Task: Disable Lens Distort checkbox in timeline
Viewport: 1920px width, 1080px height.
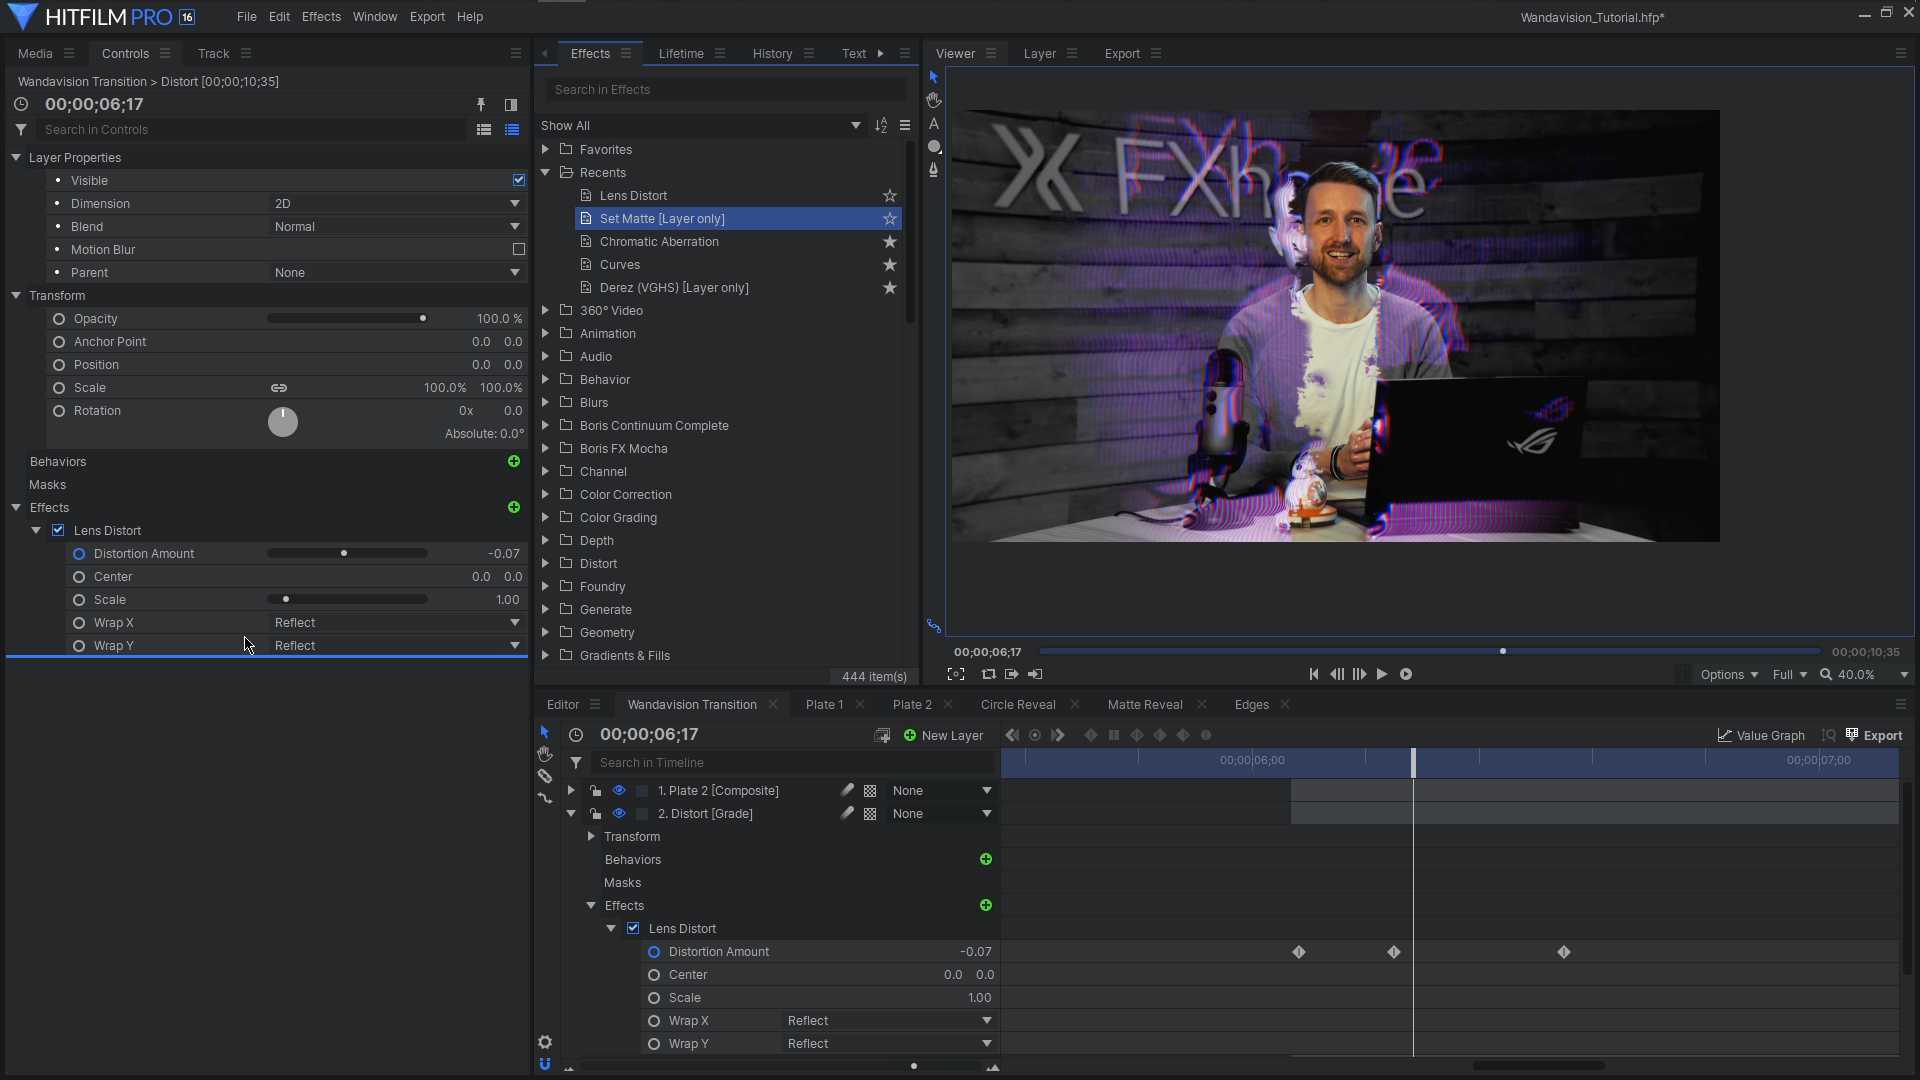Action: tap(633, 929)
